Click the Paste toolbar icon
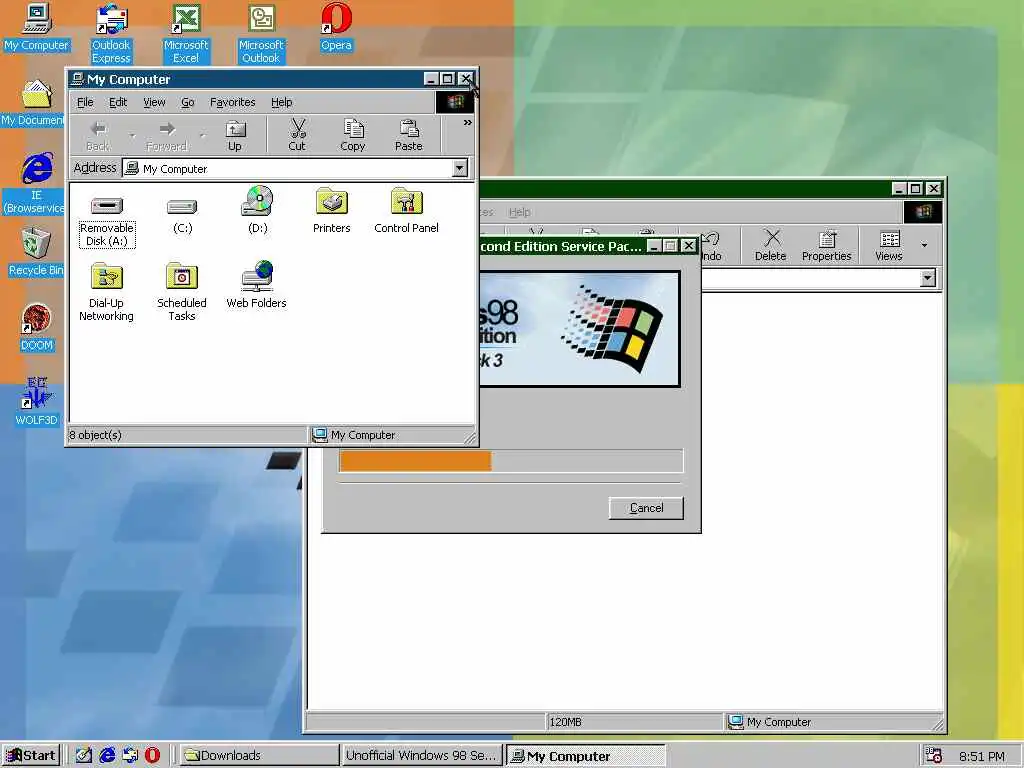 click(x=409, y=136)
